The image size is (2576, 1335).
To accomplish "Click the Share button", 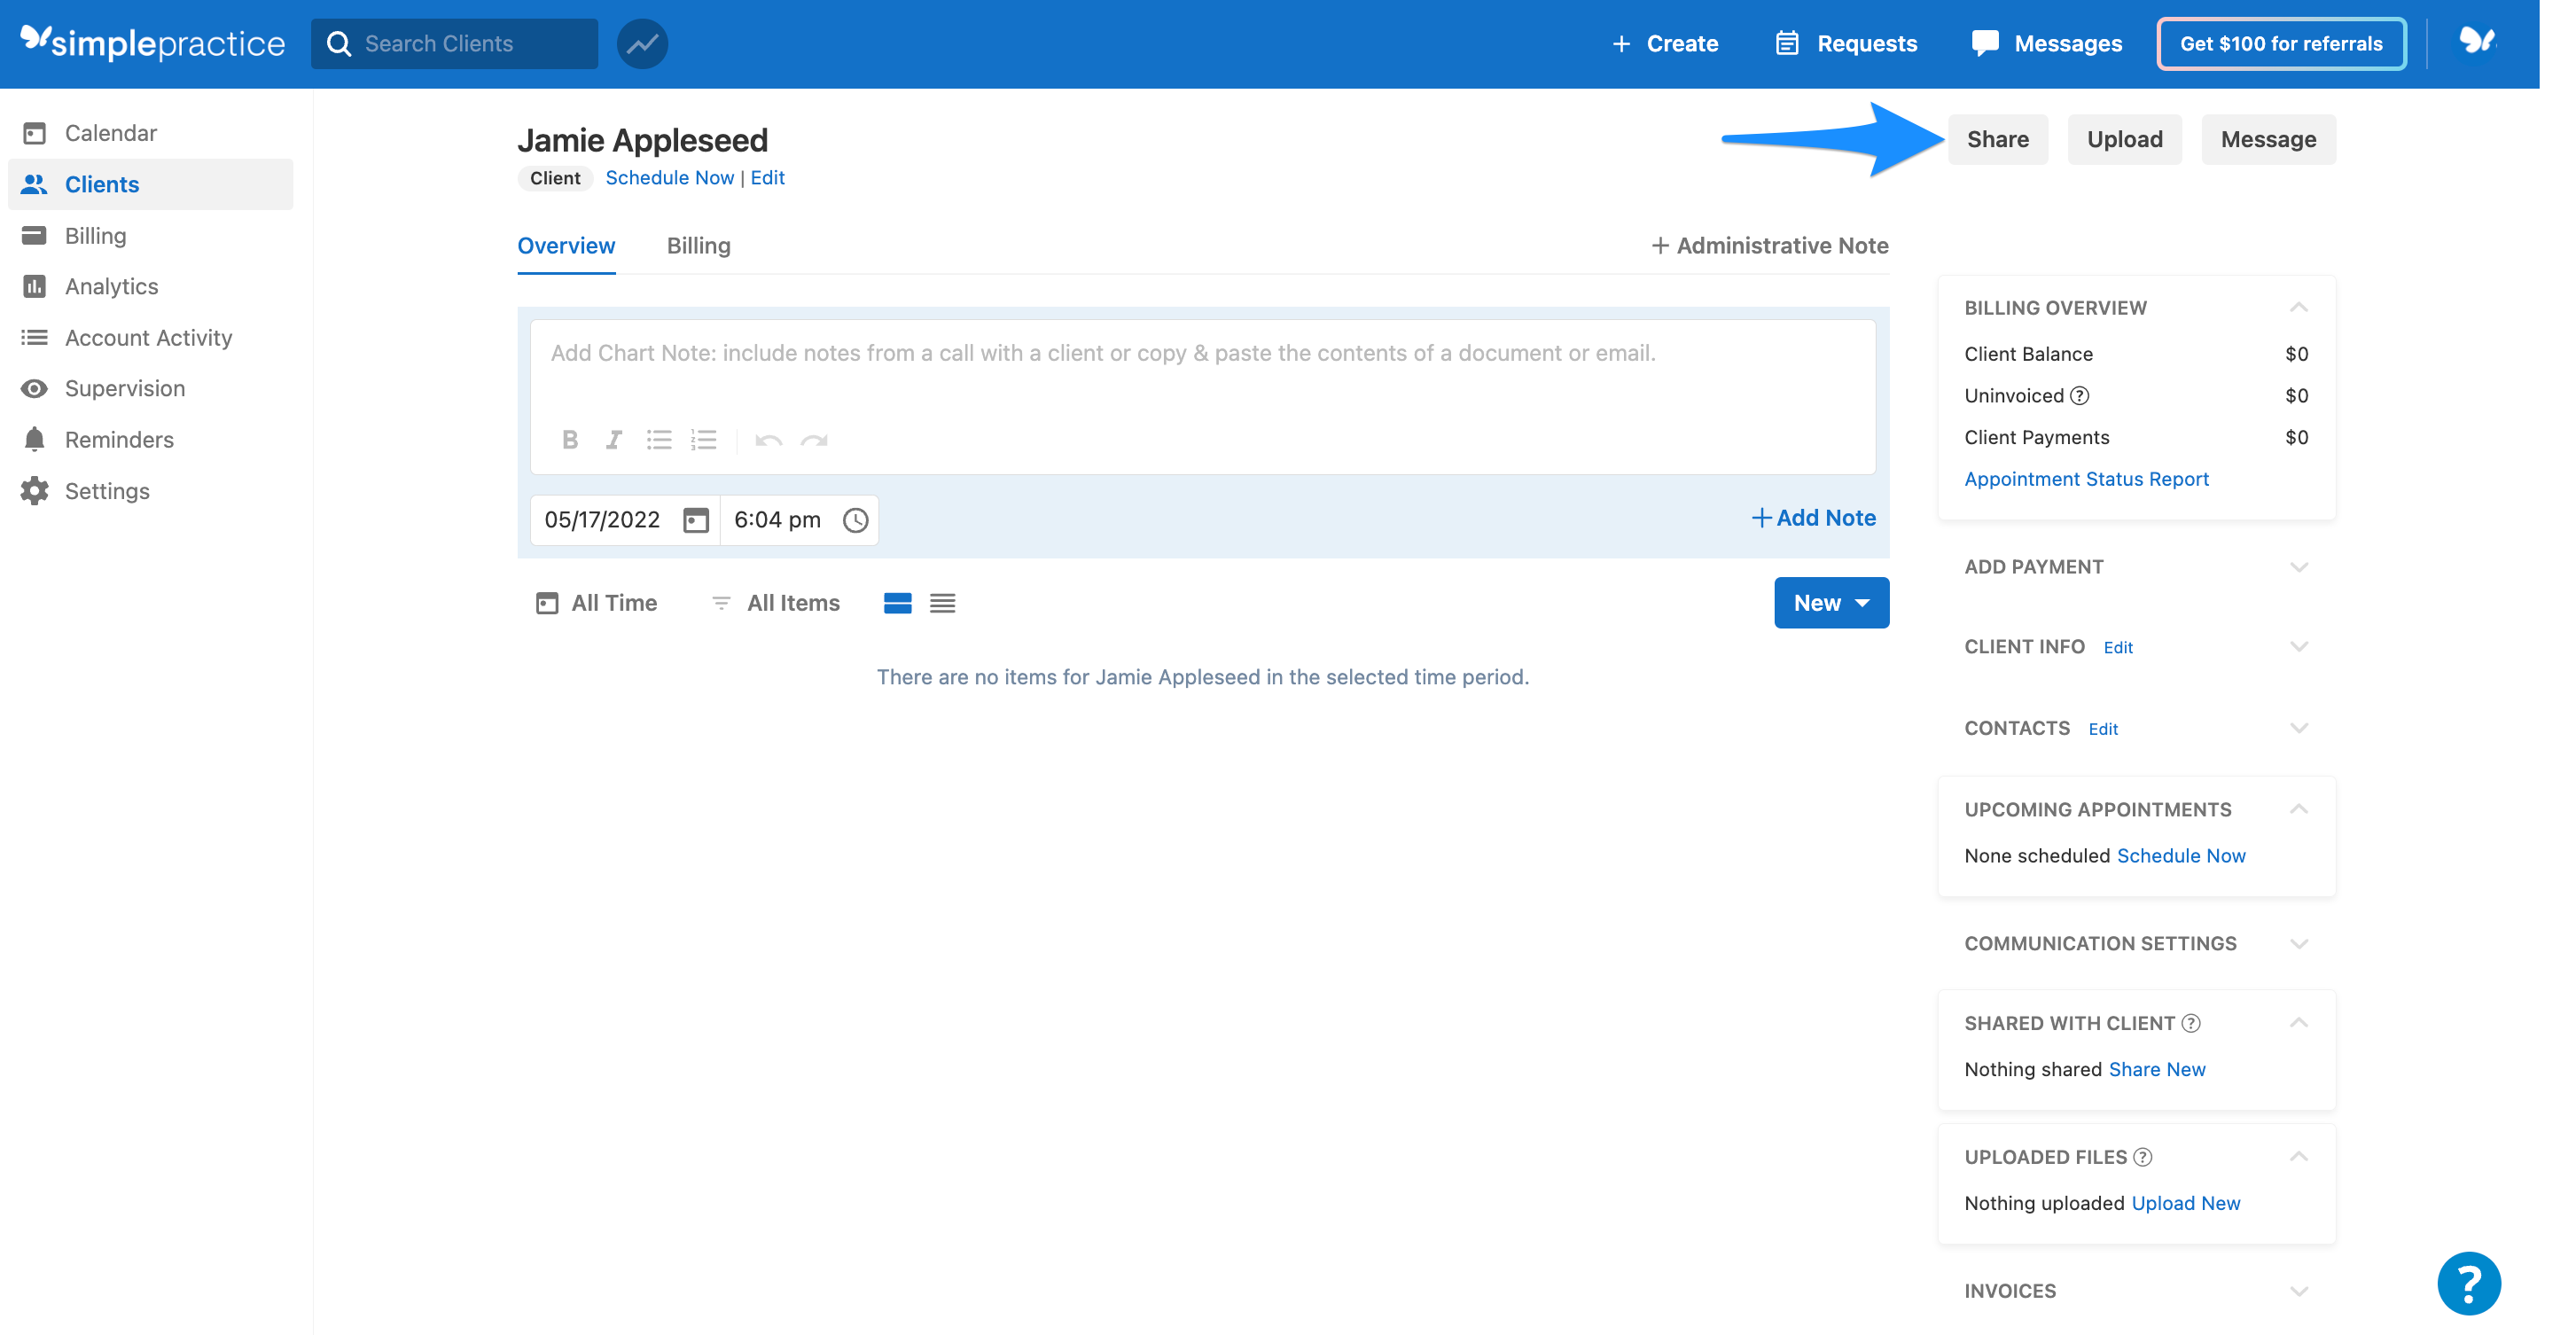I will [x=1998, y=139].
